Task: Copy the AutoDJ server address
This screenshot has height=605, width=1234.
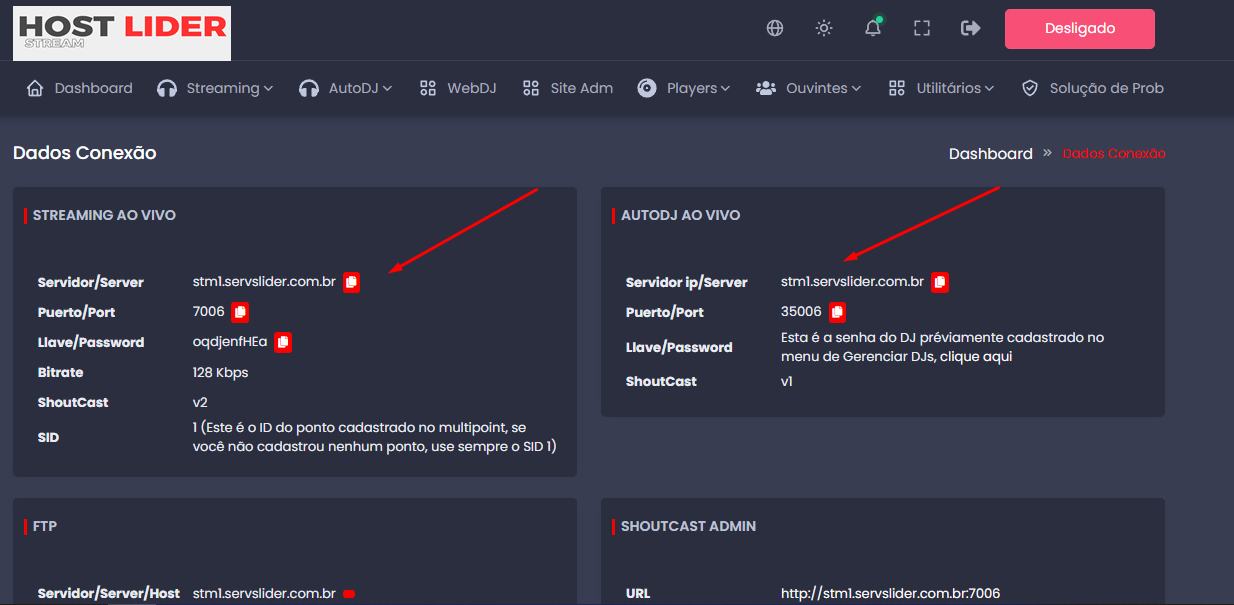Action: [x=940, y=282]
